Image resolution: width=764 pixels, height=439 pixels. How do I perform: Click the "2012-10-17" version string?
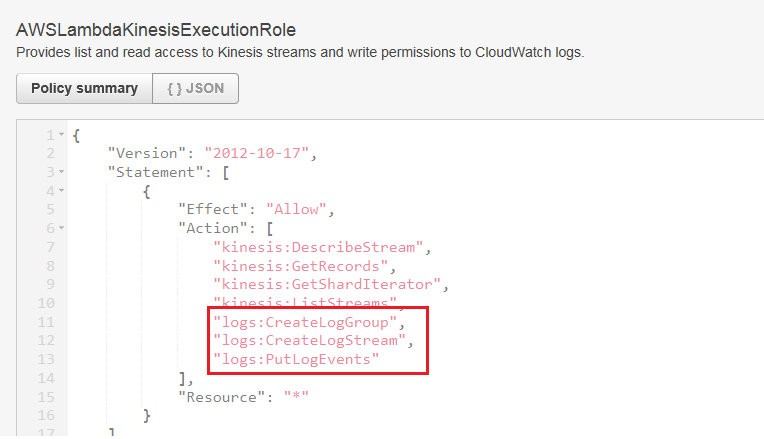(x=257, y=153)
